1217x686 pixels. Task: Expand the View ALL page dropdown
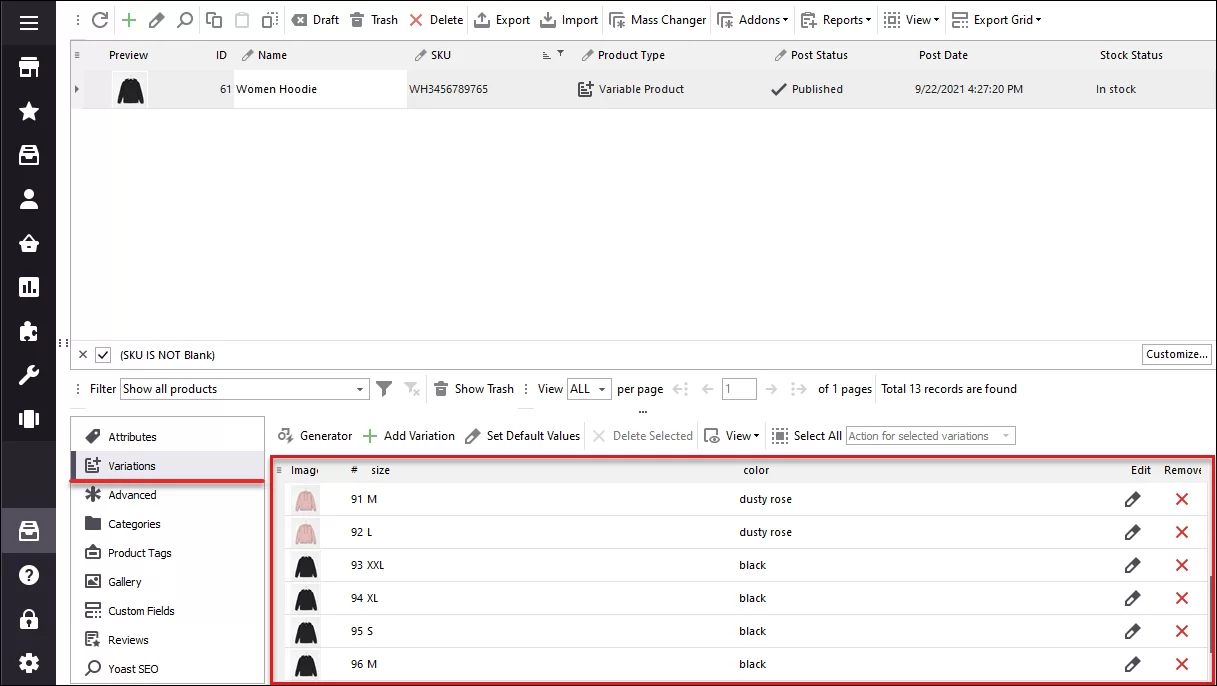pos(589,389)
